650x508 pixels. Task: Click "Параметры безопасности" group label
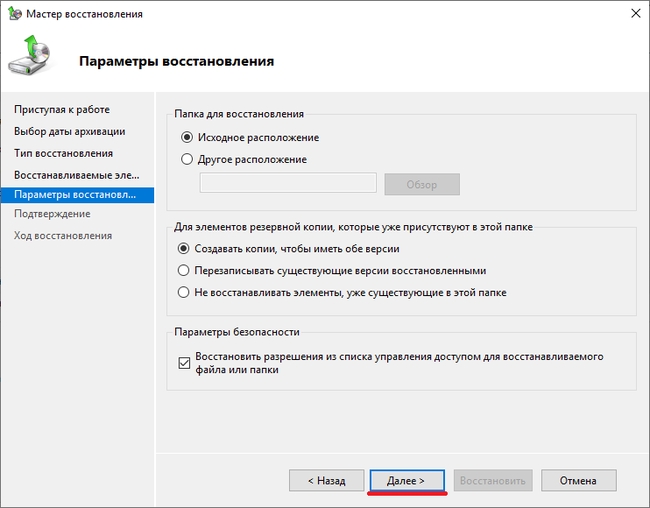pos(237,332)
